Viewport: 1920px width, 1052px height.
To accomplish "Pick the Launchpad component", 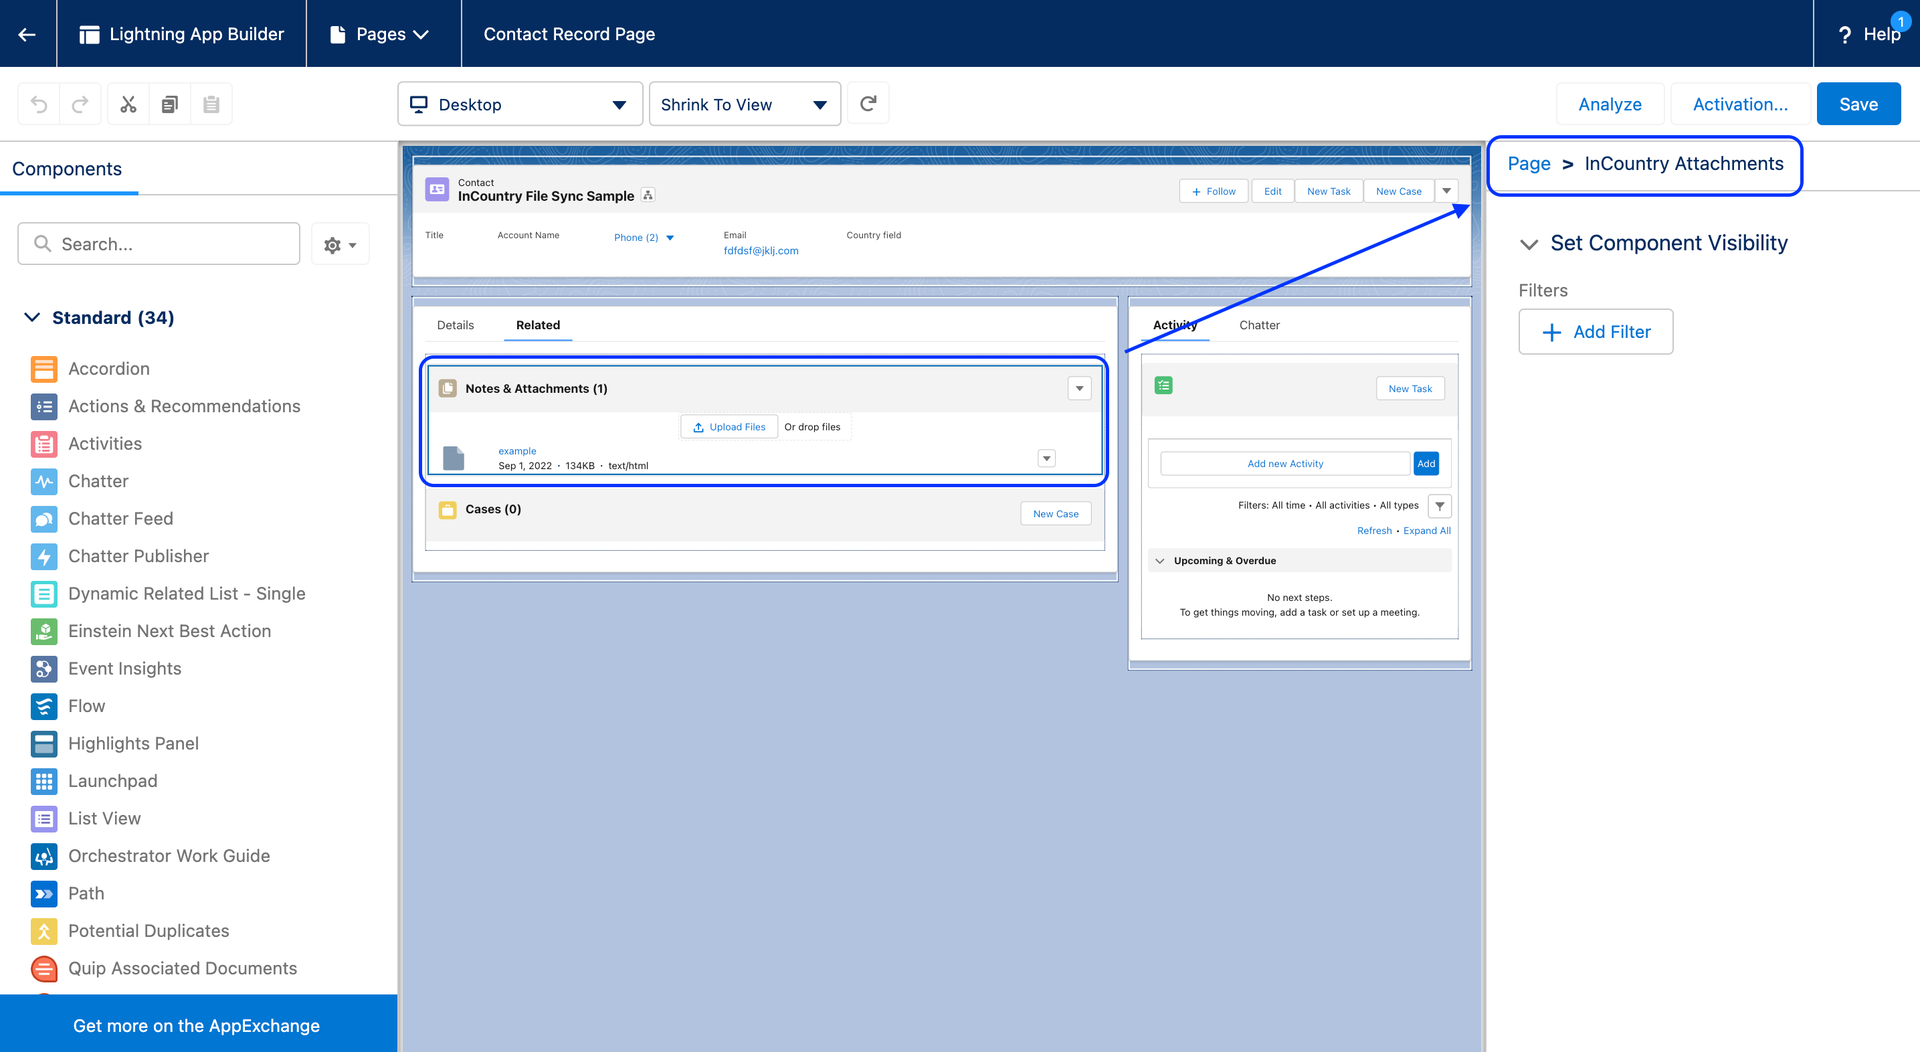I will [x=94, y=781].
